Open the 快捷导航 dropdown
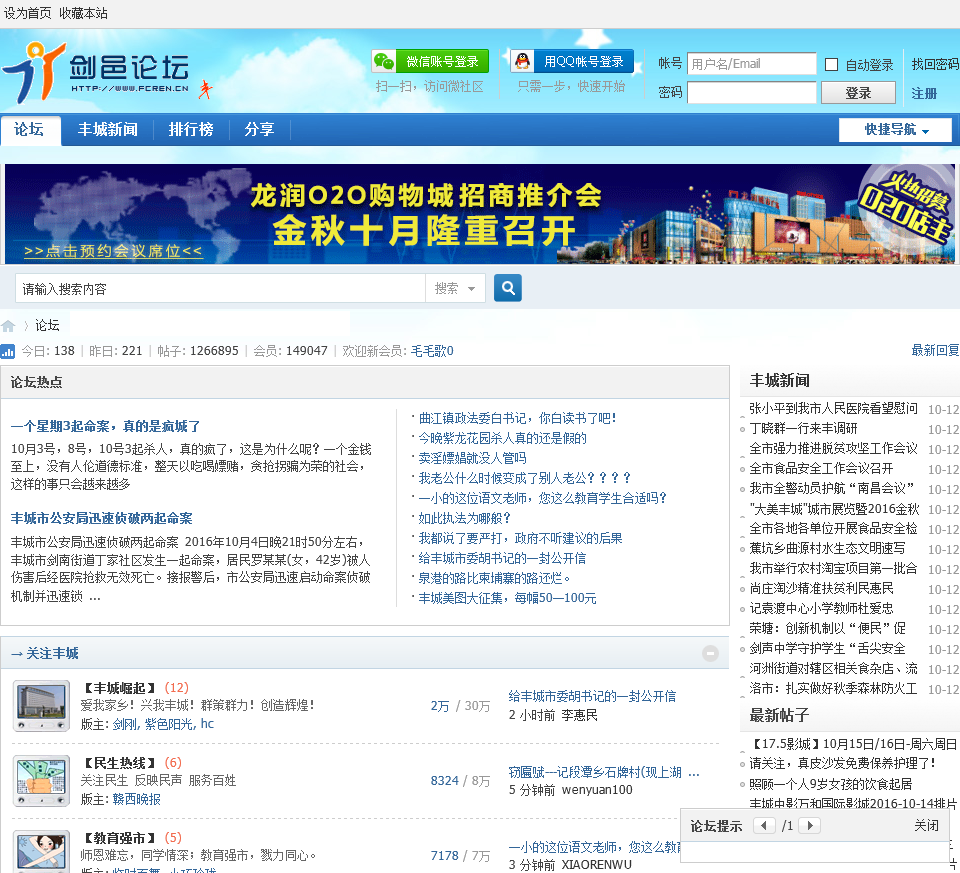The height and width of the screenshot is (873, 960). (x=895, y=130)
